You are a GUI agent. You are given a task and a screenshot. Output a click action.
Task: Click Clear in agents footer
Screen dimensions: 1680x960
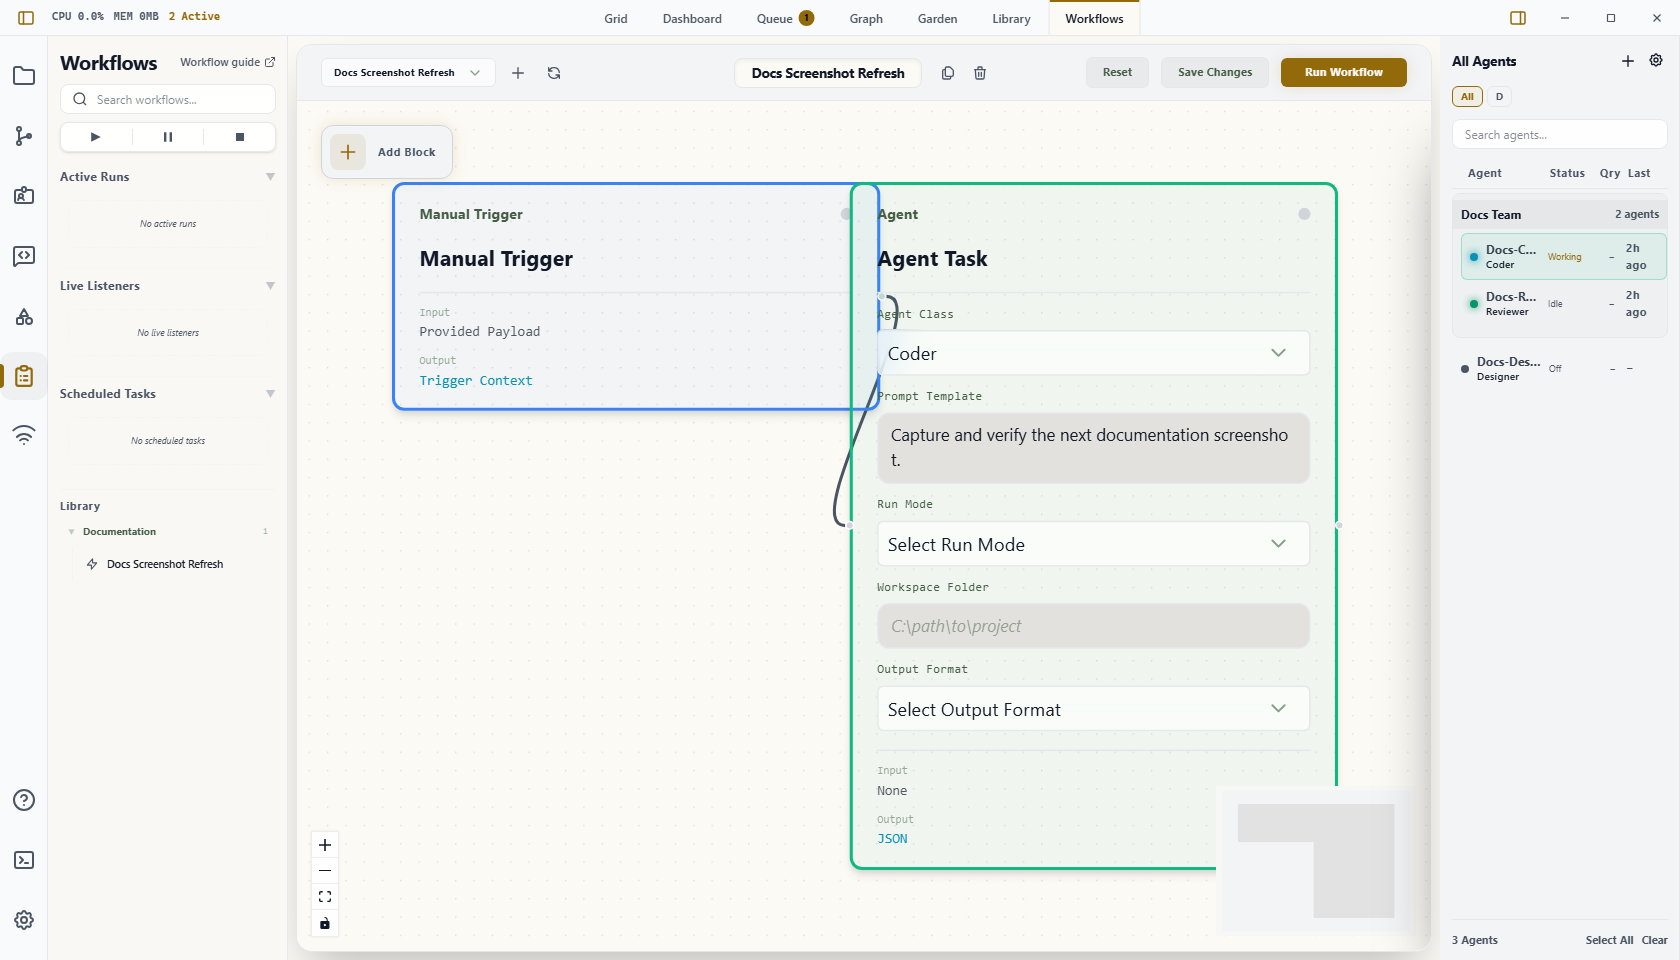tap(1654, 940)
